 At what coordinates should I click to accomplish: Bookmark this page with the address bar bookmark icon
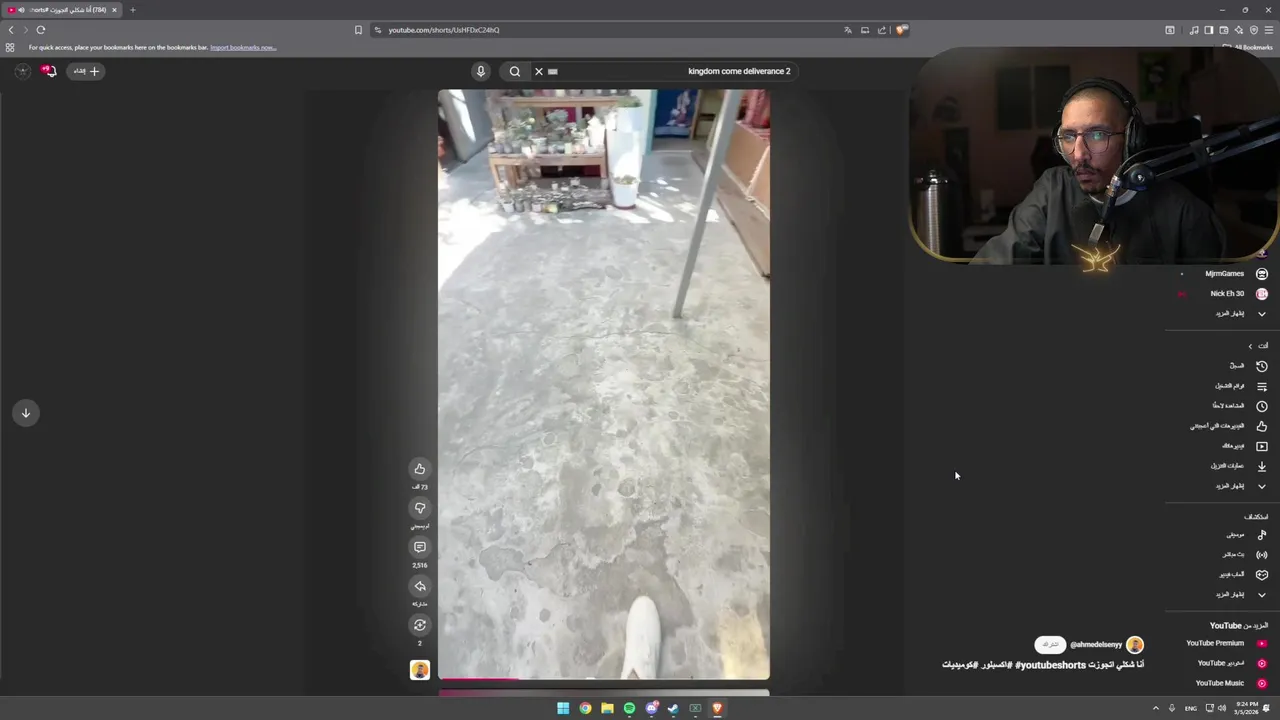358,30
